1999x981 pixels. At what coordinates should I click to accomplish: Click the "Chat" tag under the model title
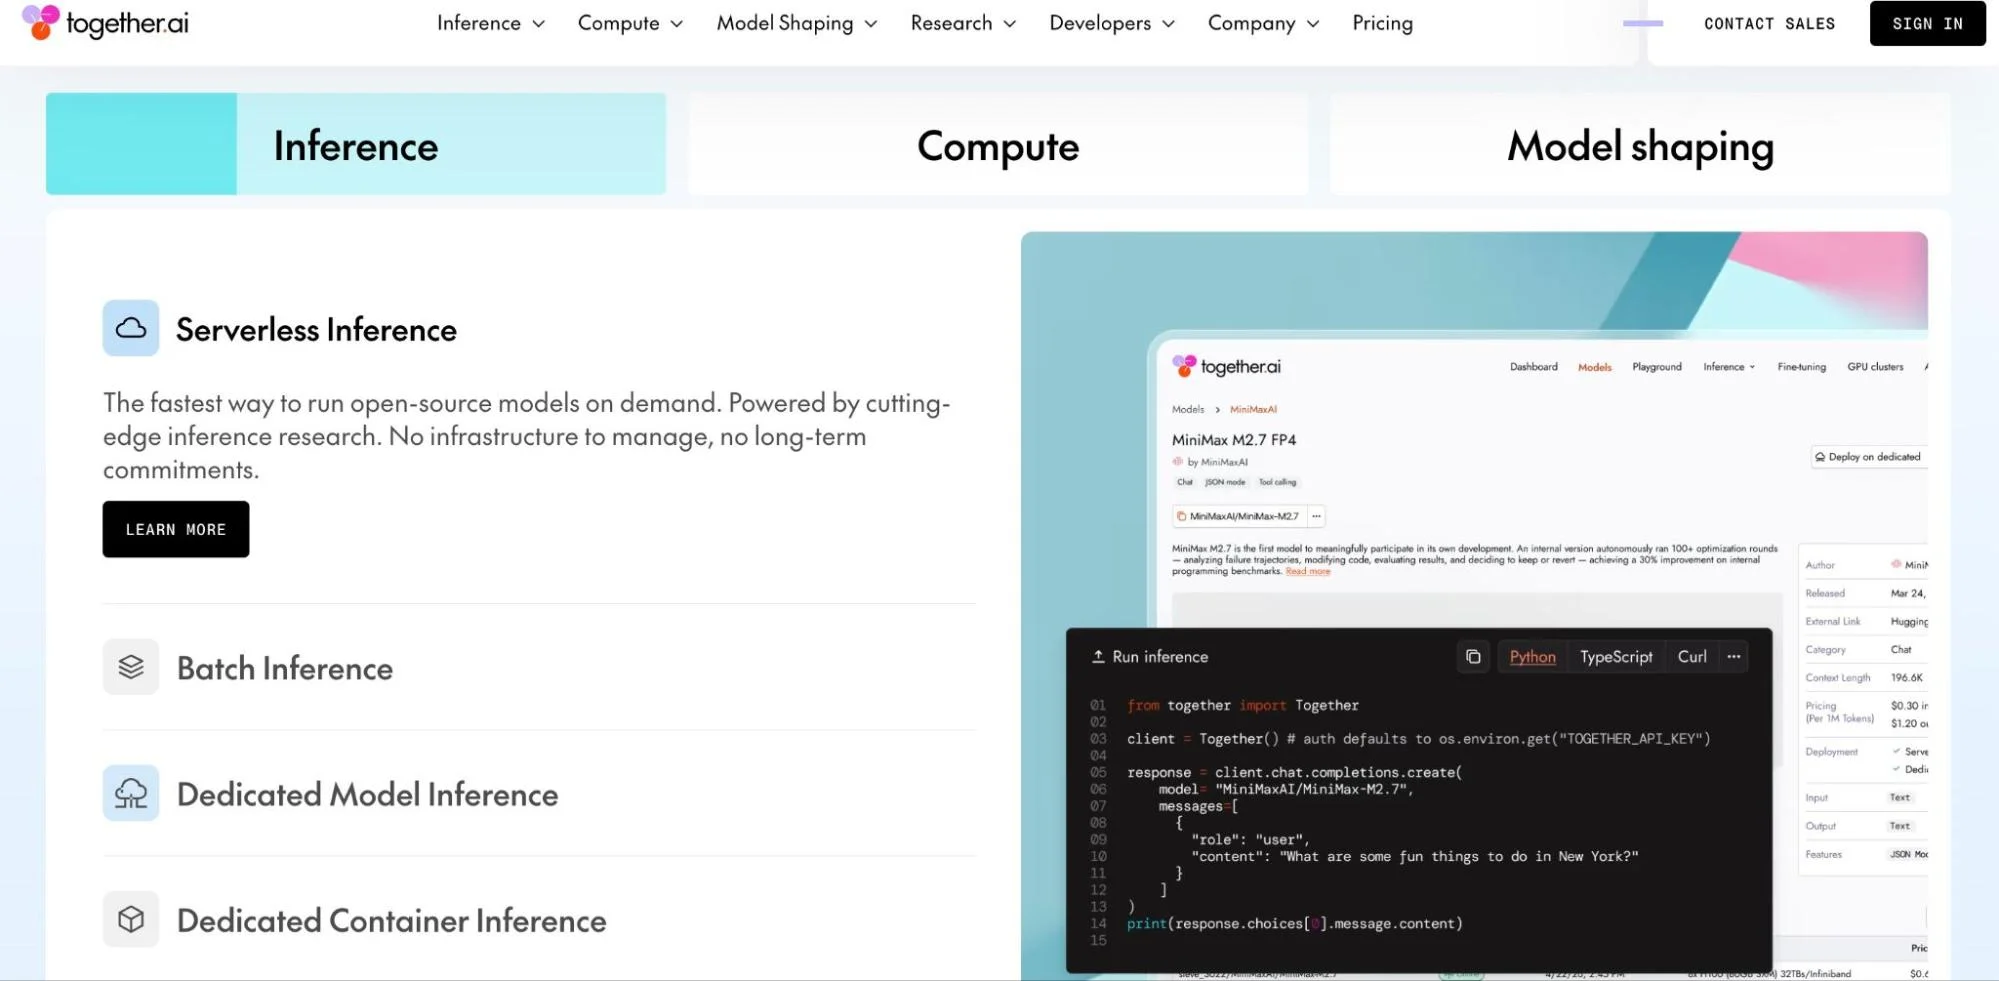click(1185, 482)
